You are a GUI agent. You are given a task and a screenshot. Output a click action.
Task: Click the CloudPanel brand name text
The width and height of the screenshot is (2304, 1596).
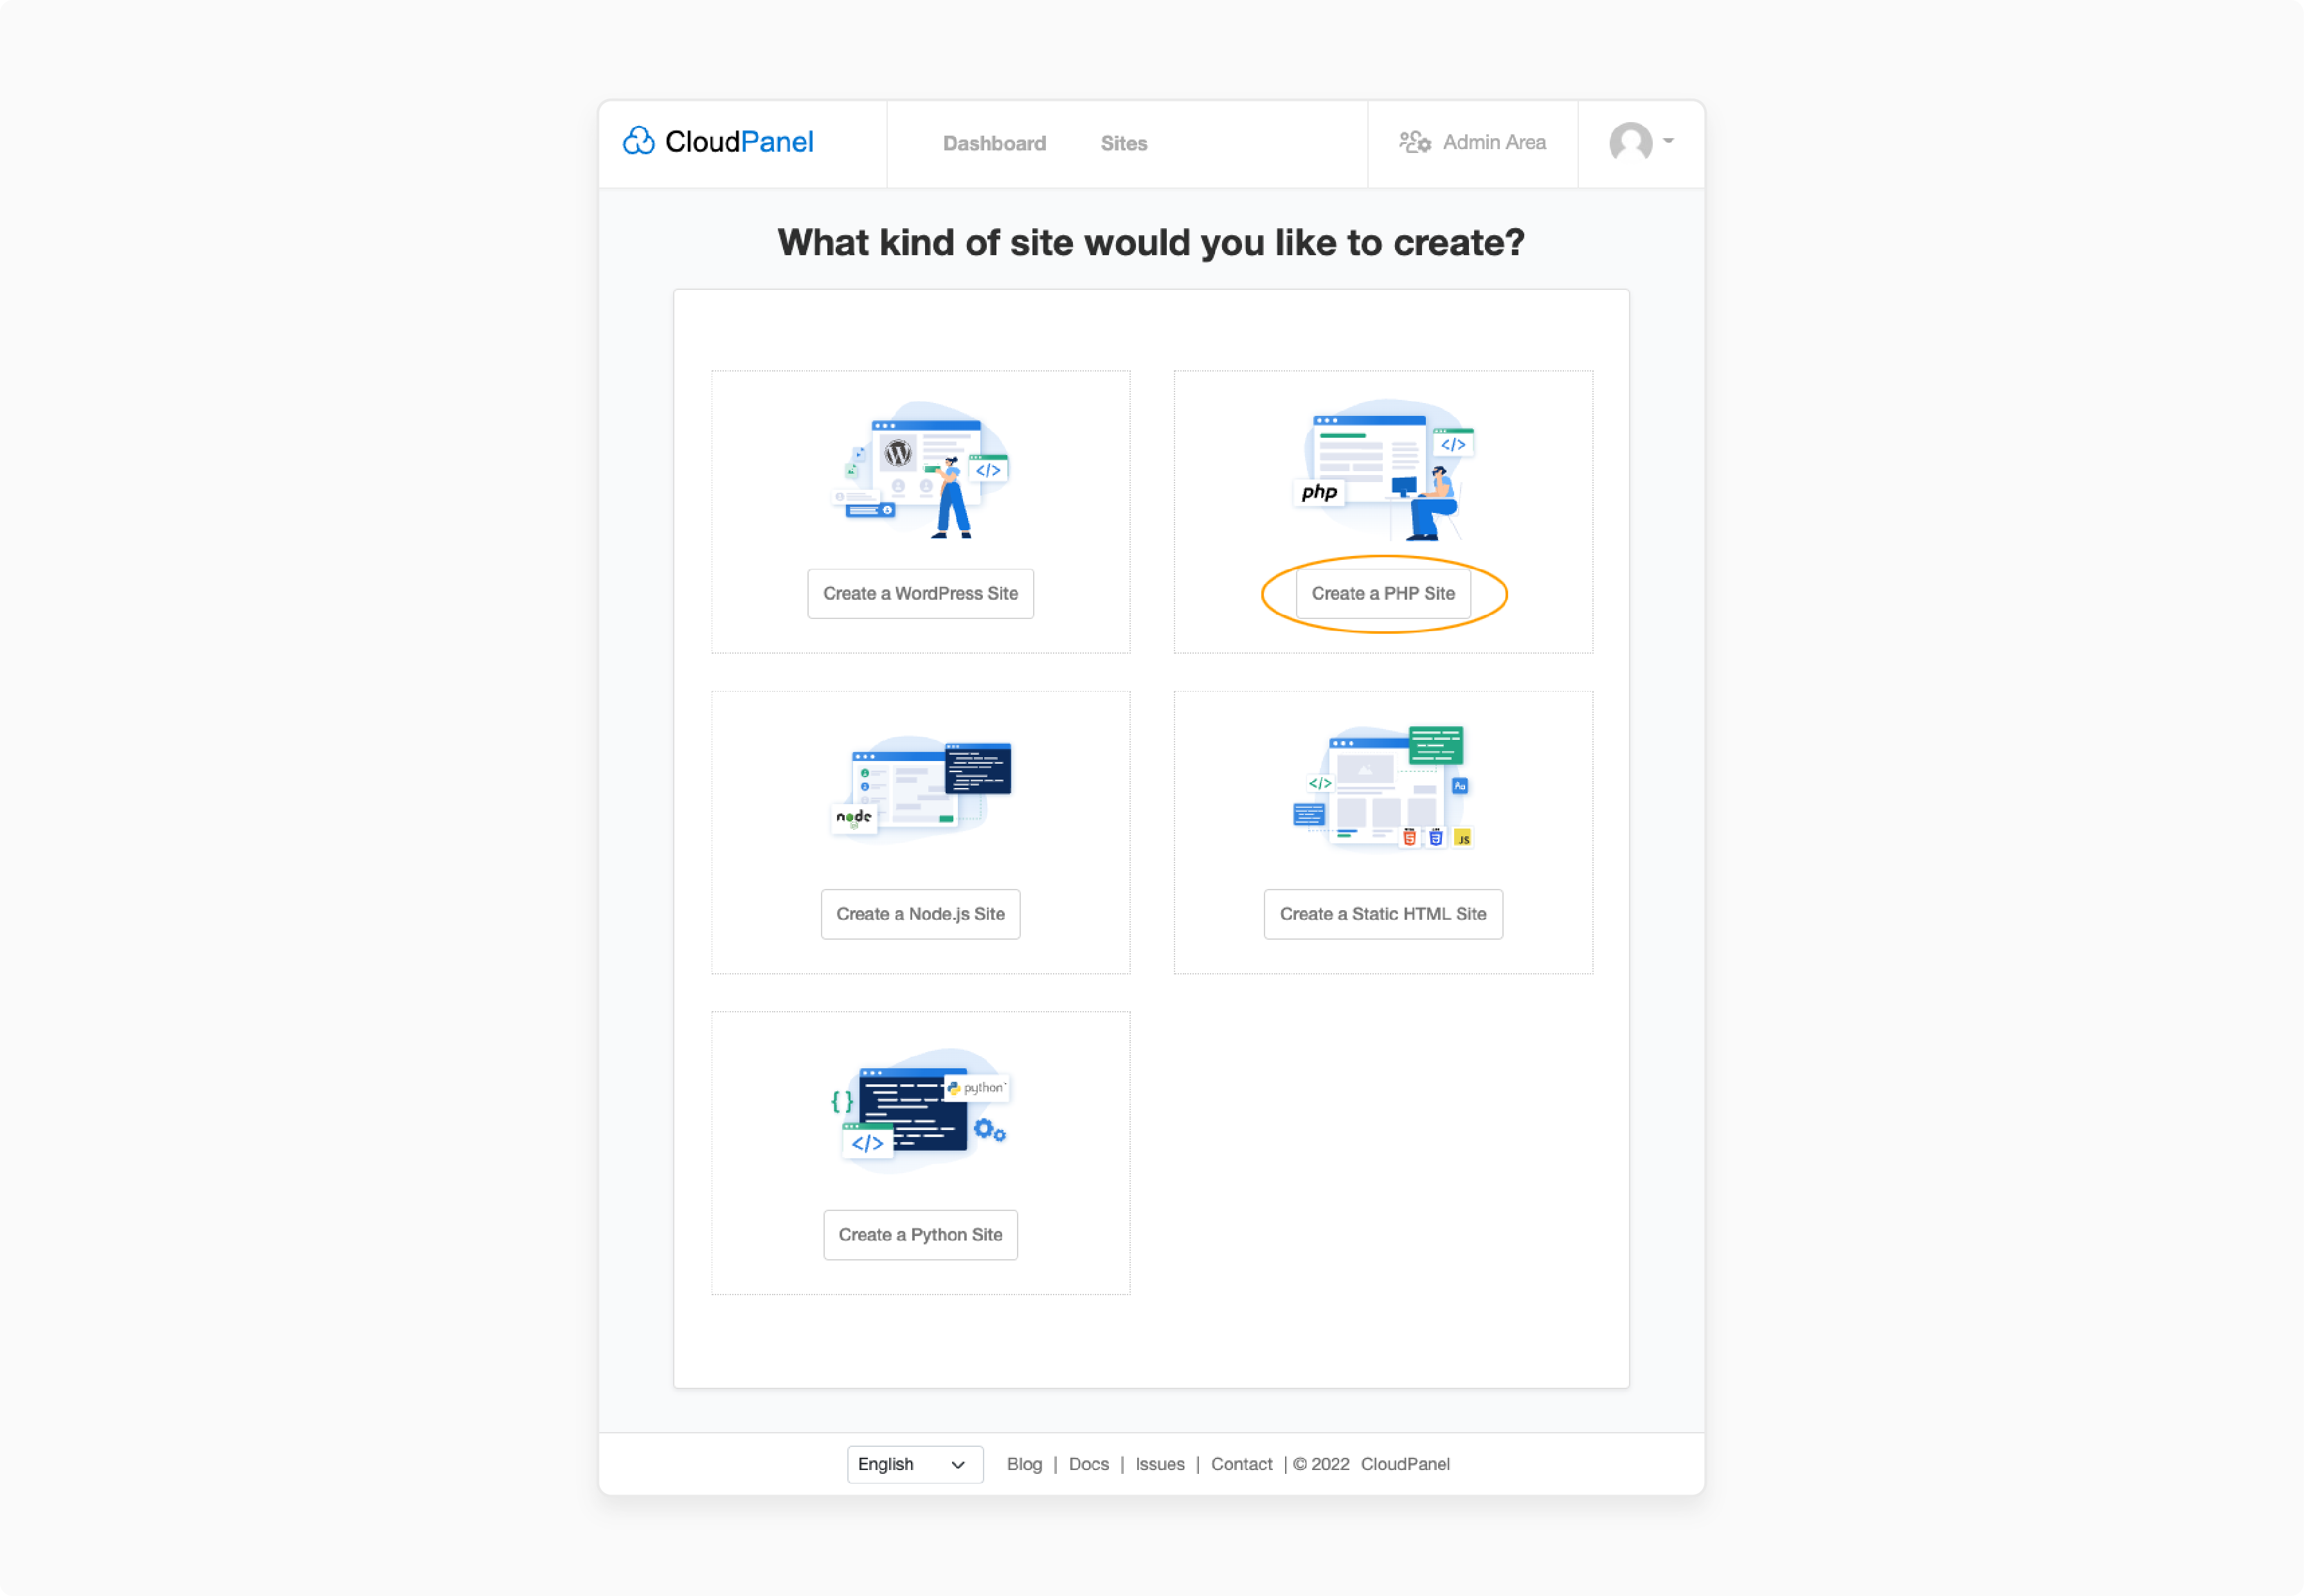pyautogui.click(x=739, y=142)
